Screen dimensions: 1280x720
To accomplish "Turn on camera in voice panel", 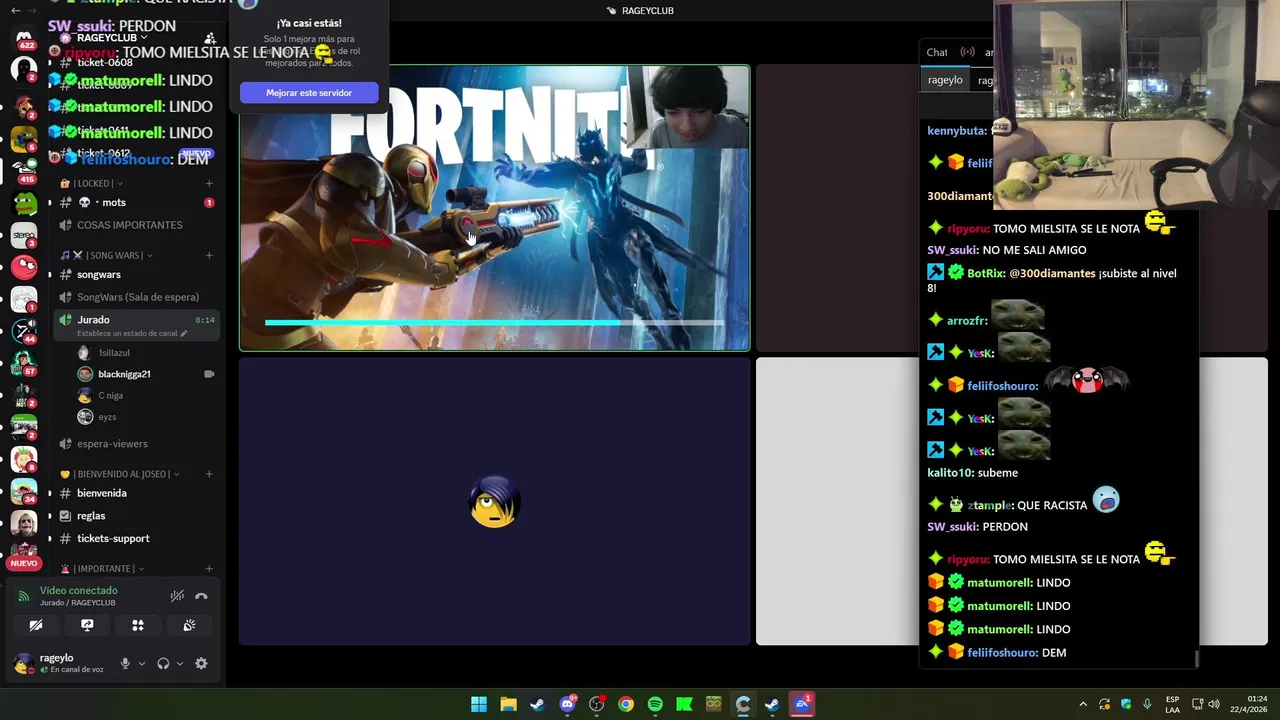I will tap(36, 625).
